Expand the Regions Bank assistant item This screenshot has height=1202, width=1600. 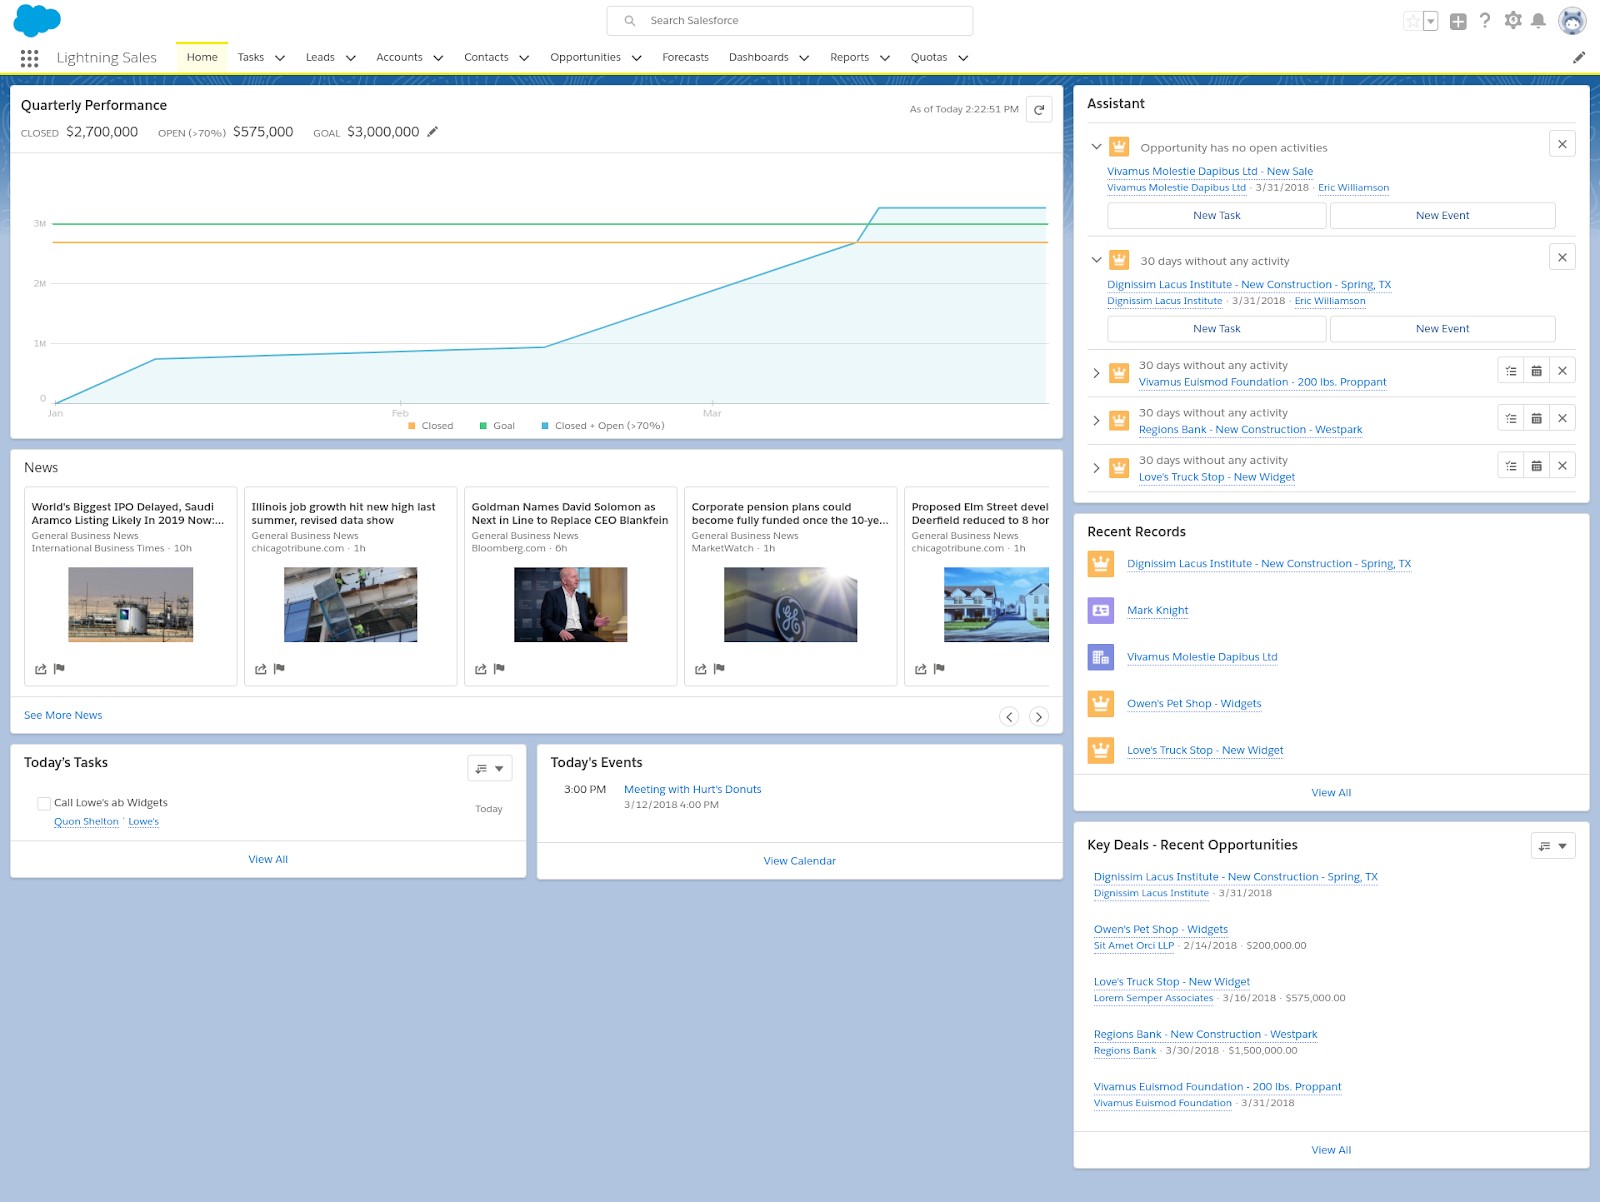(x=1096, y=420)
